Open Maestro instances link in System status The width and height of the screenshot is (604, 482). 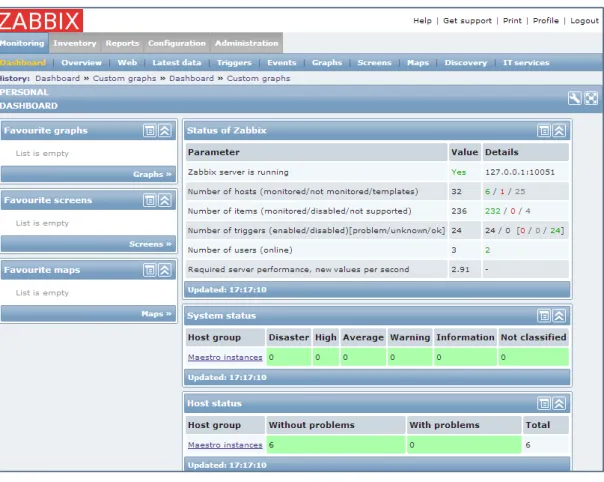225,357
